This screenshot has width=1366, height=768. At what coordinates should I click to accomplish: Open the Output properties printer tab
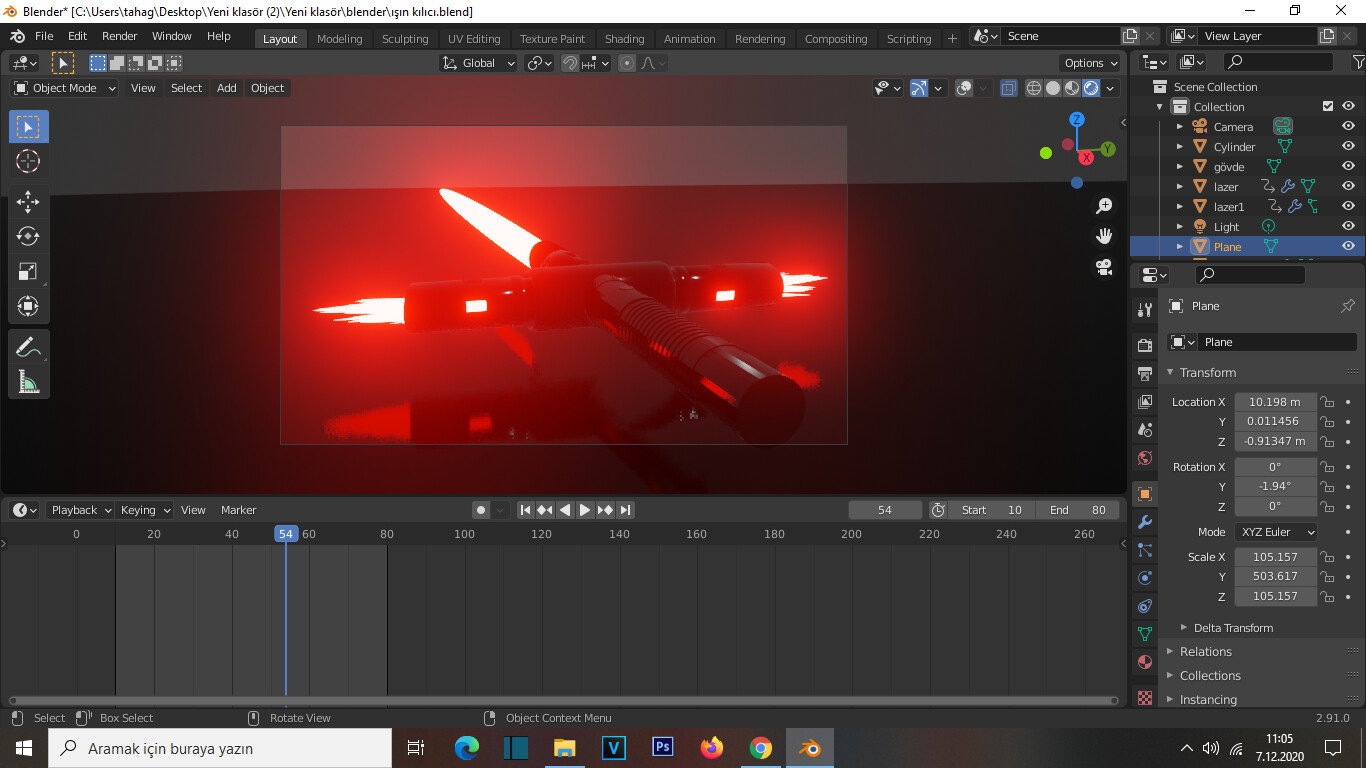point(1145,374)
